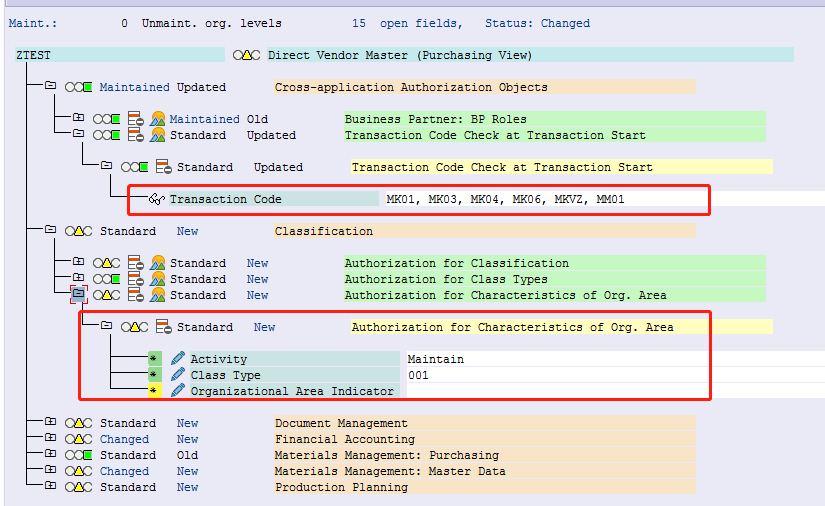Viewport: 825px width, 506px height.
Task: Click pencil icon for Organizational Area Indicator
Action: [178, 390]
